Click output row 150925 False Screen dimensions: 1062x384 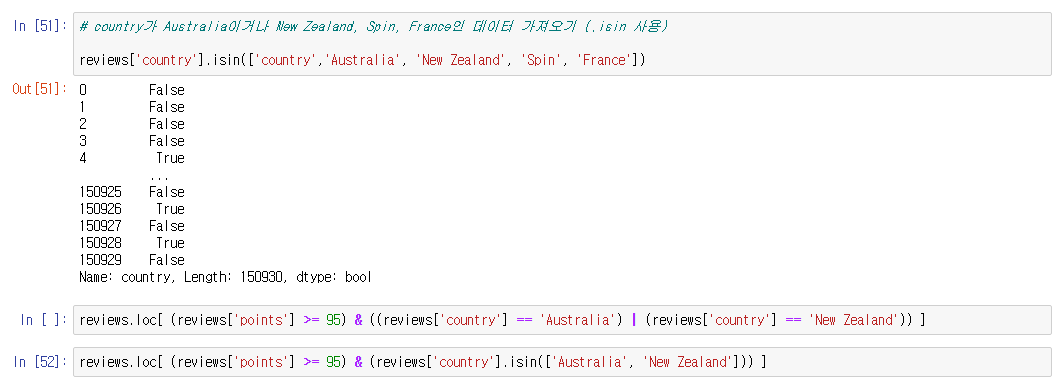pyautogui.click(x=132, y=192)
